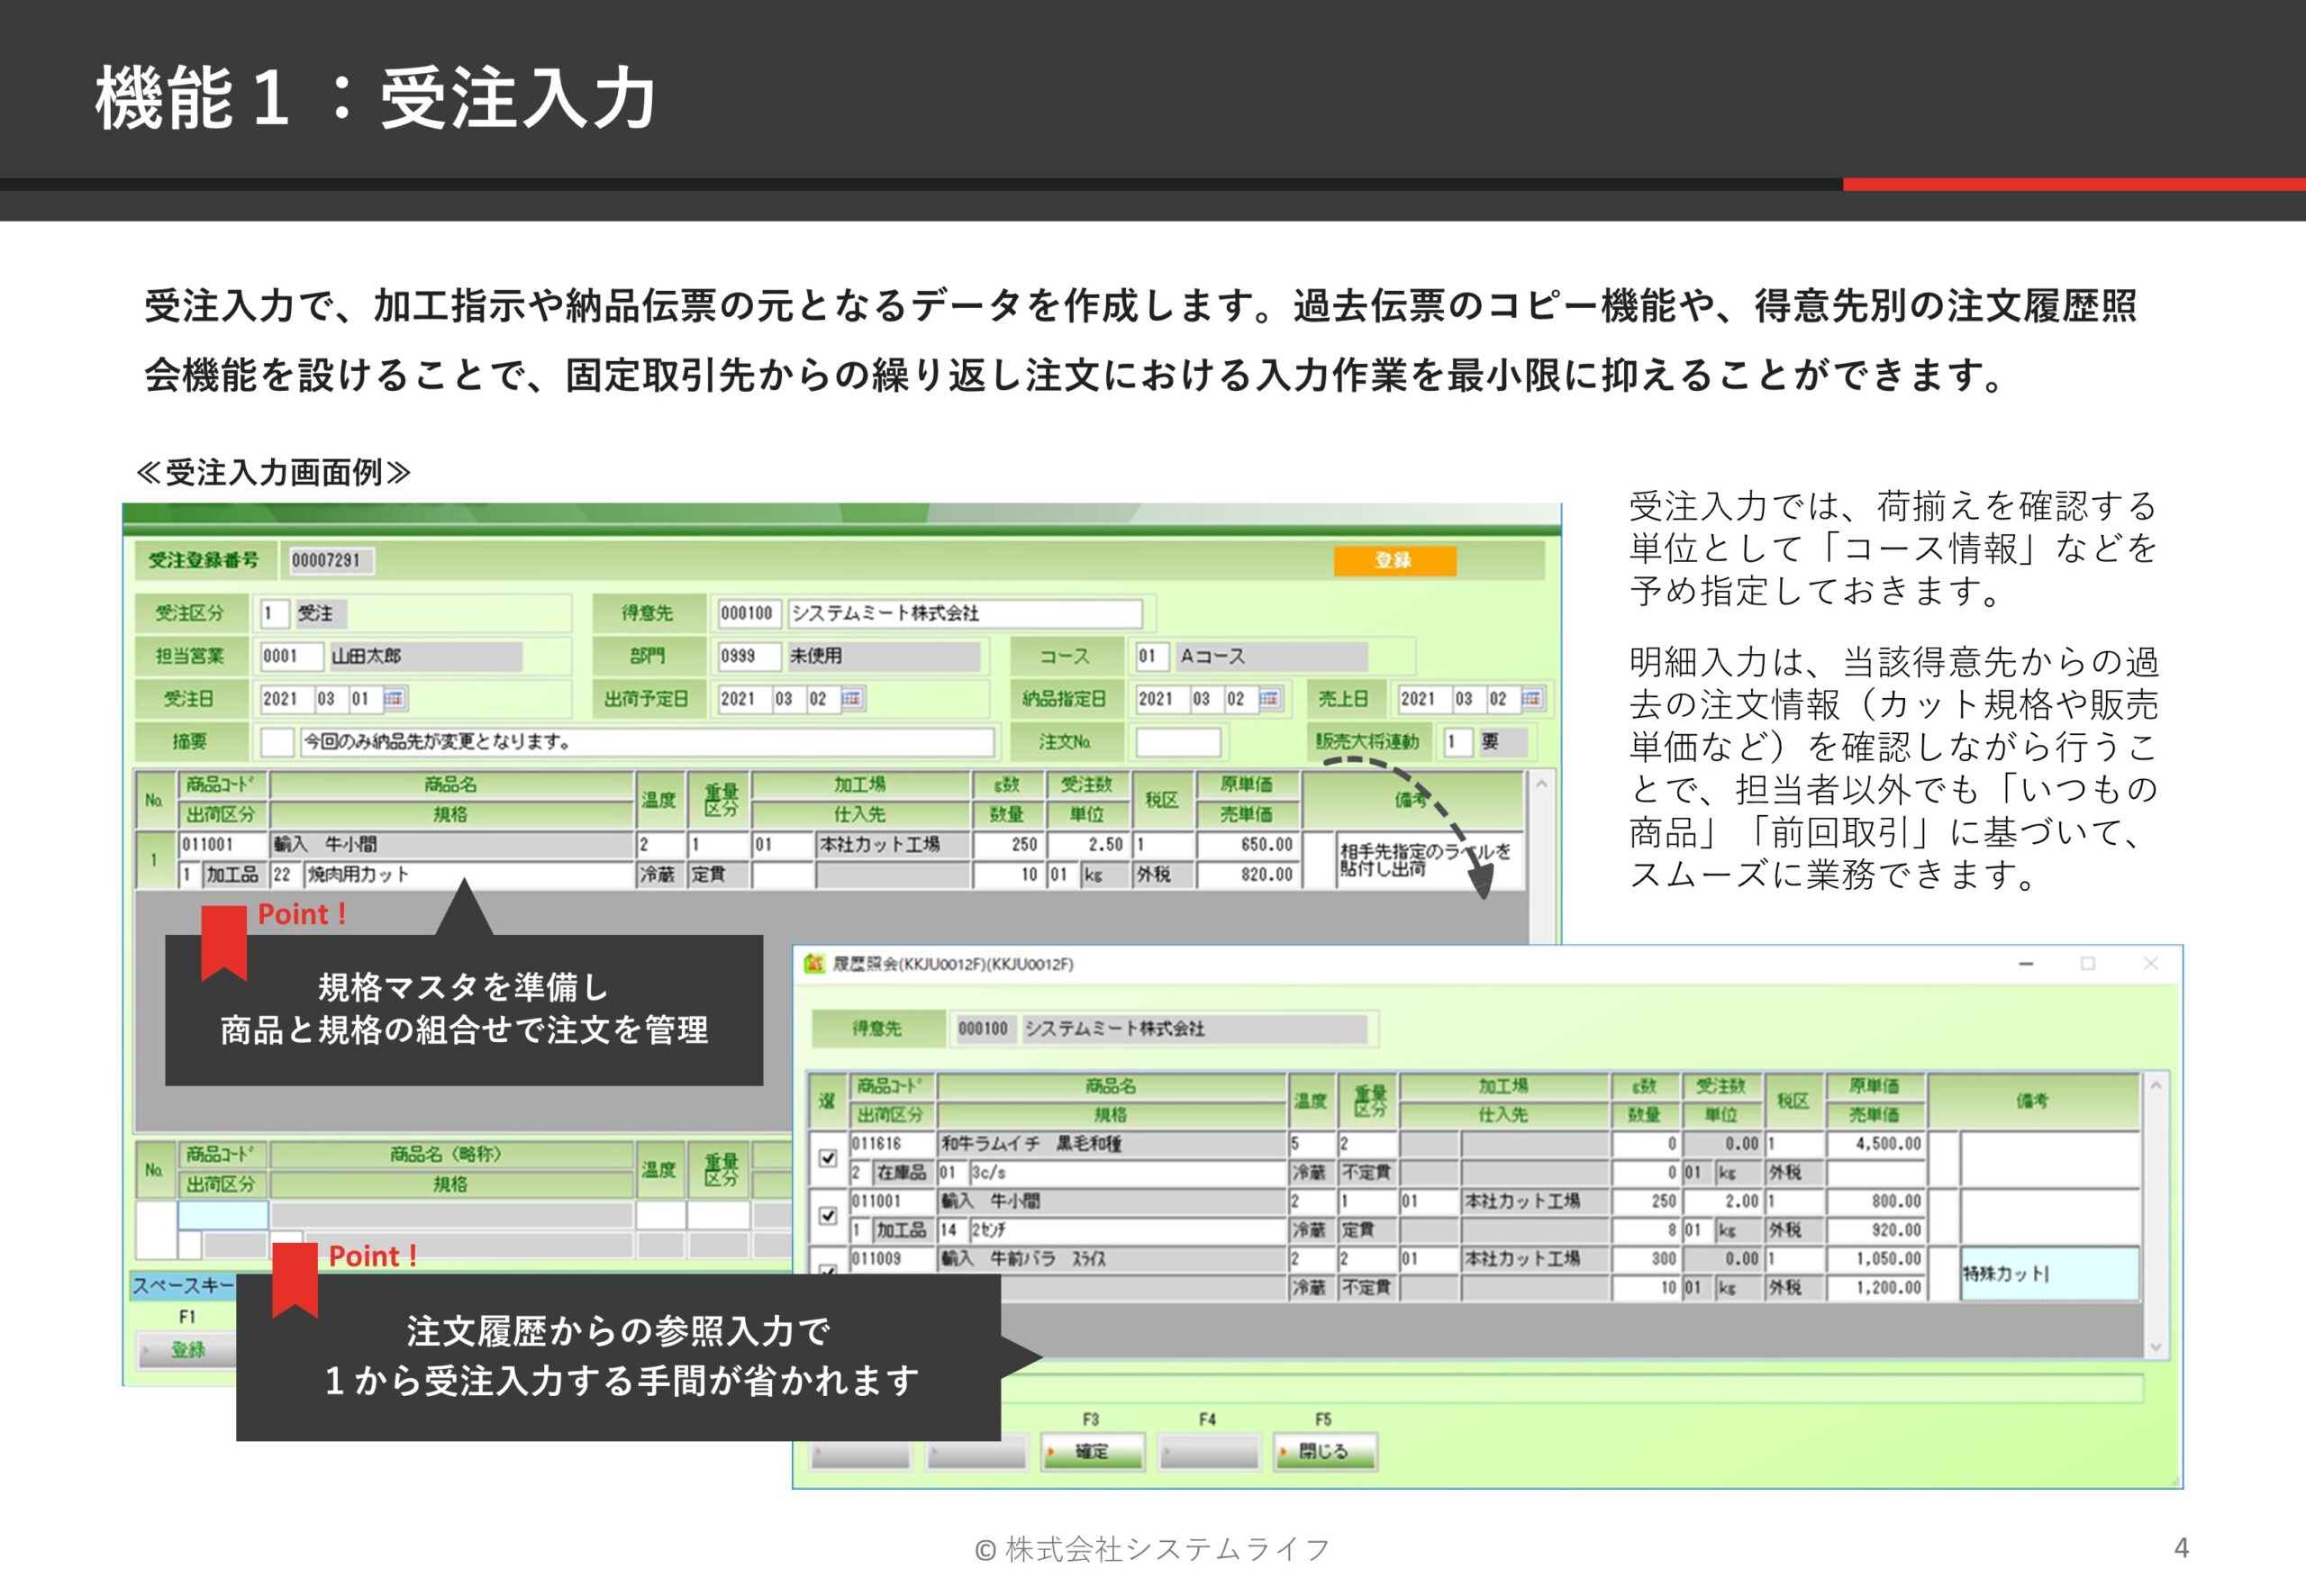
Task: Open the calendar picker beside 納品指定日
Action: [1269, 699]
